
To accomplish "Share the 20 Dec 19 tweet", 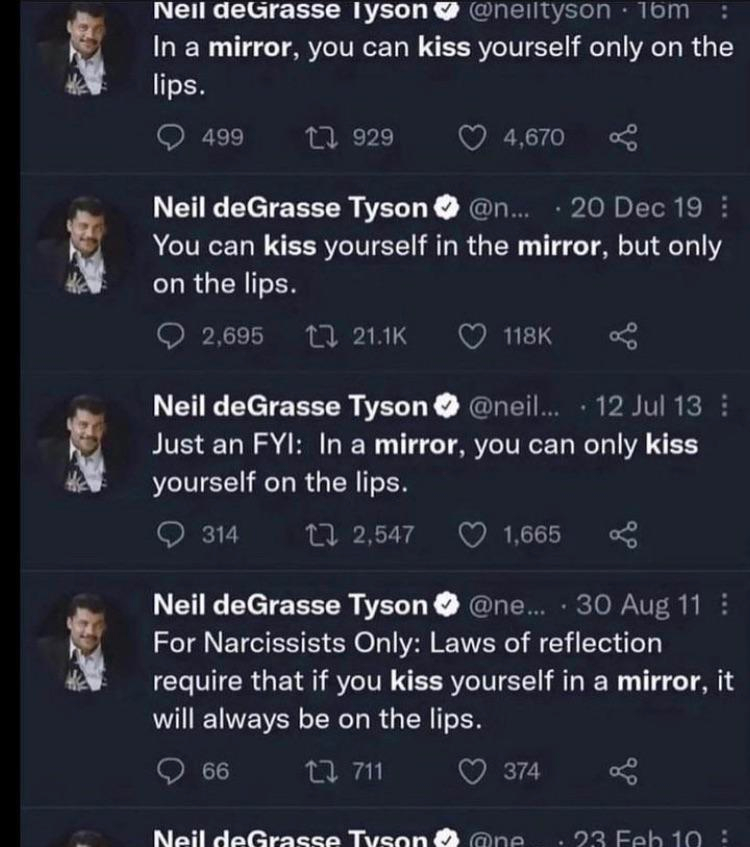I will click(x=622, y=336).
